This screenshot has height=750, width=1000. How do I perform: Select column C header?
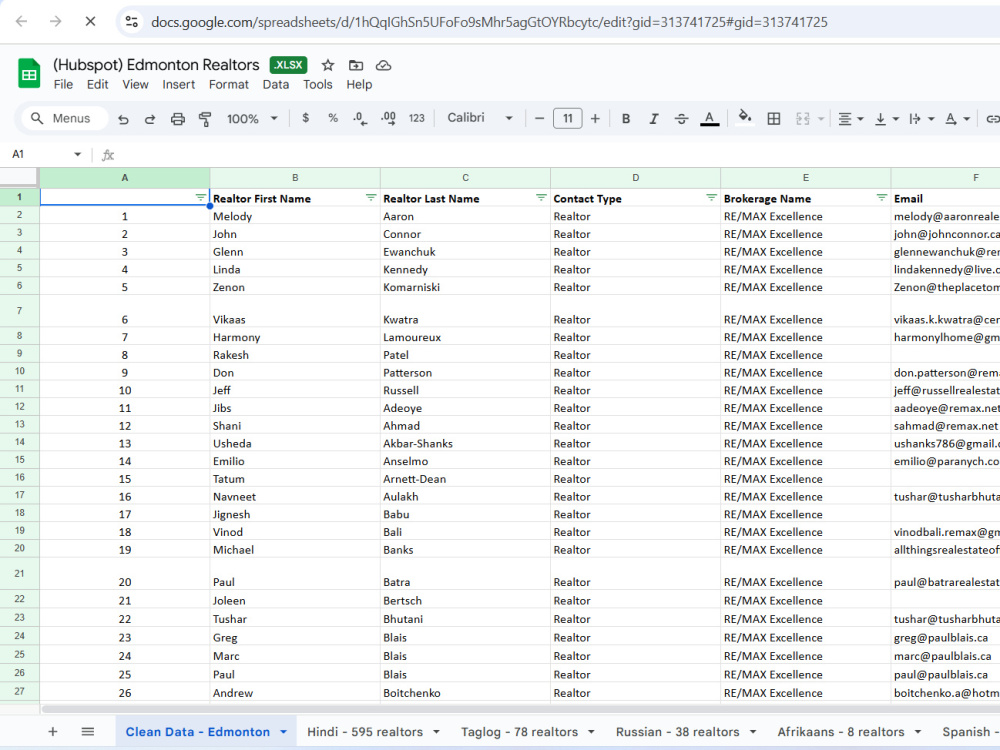[x=466, y=178]
